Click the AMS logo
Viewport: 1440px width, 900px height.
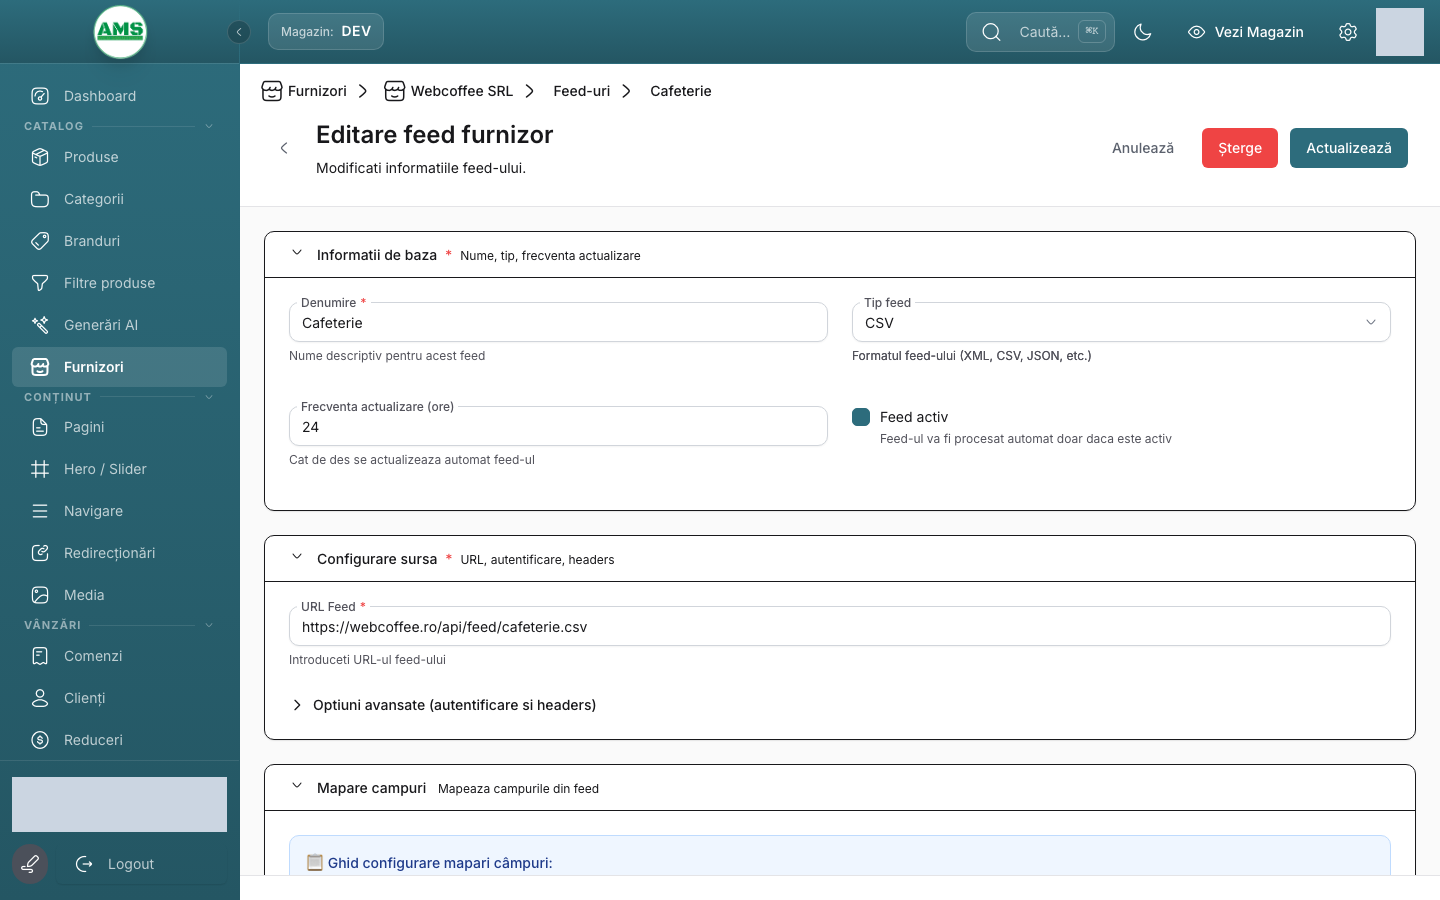click(120, 32)
